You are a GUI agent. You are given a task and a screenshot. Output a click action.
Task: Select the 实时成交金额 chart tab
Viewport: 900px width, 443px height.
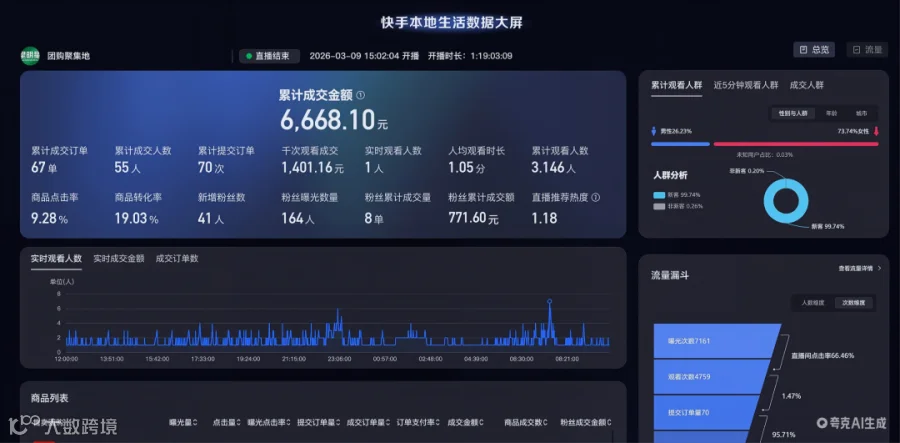[119, 259]
